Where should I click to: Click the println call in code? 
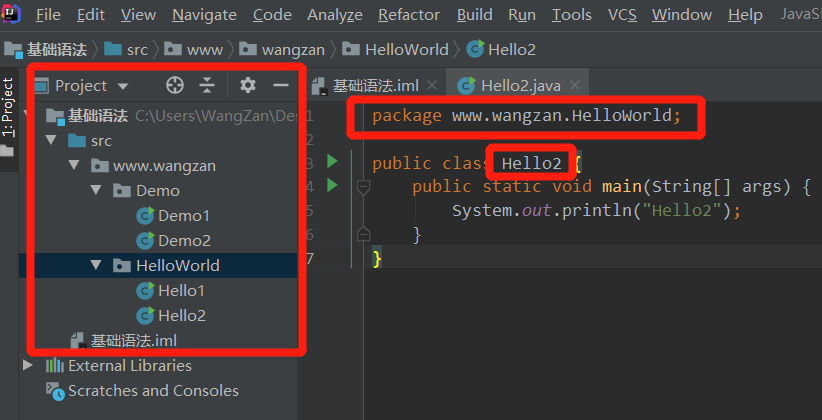coord(597,211)
